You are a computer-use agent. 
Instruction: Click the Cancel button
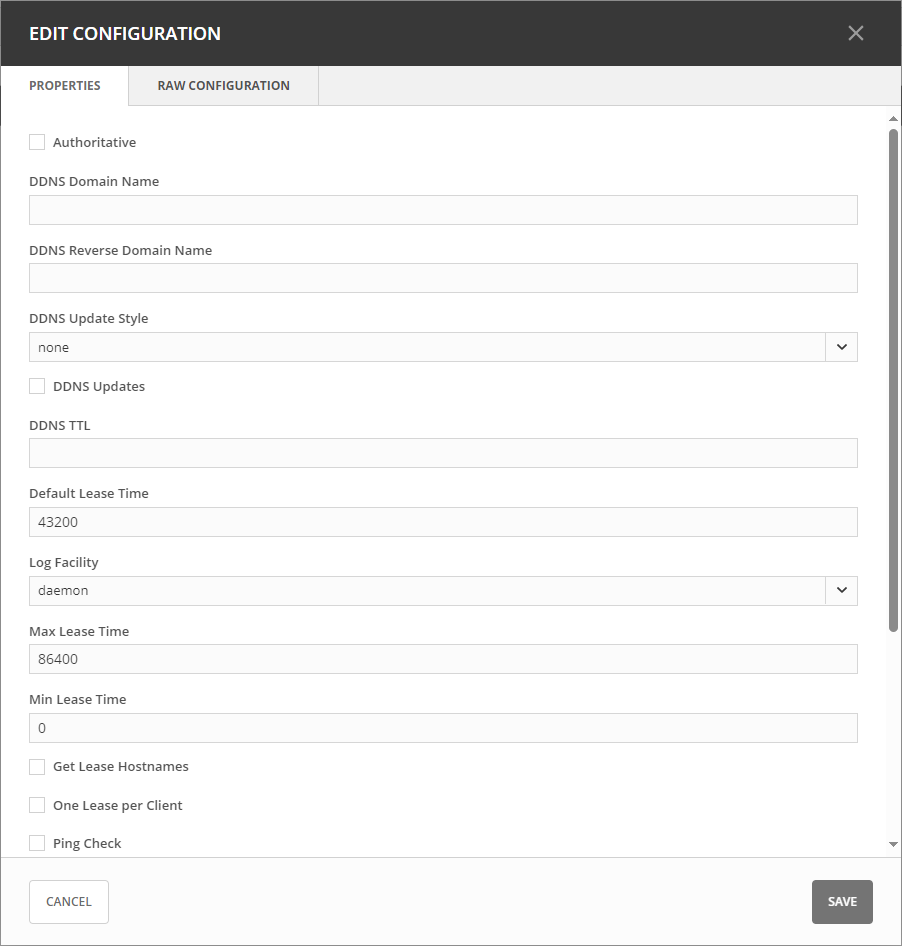pos(69,902)
